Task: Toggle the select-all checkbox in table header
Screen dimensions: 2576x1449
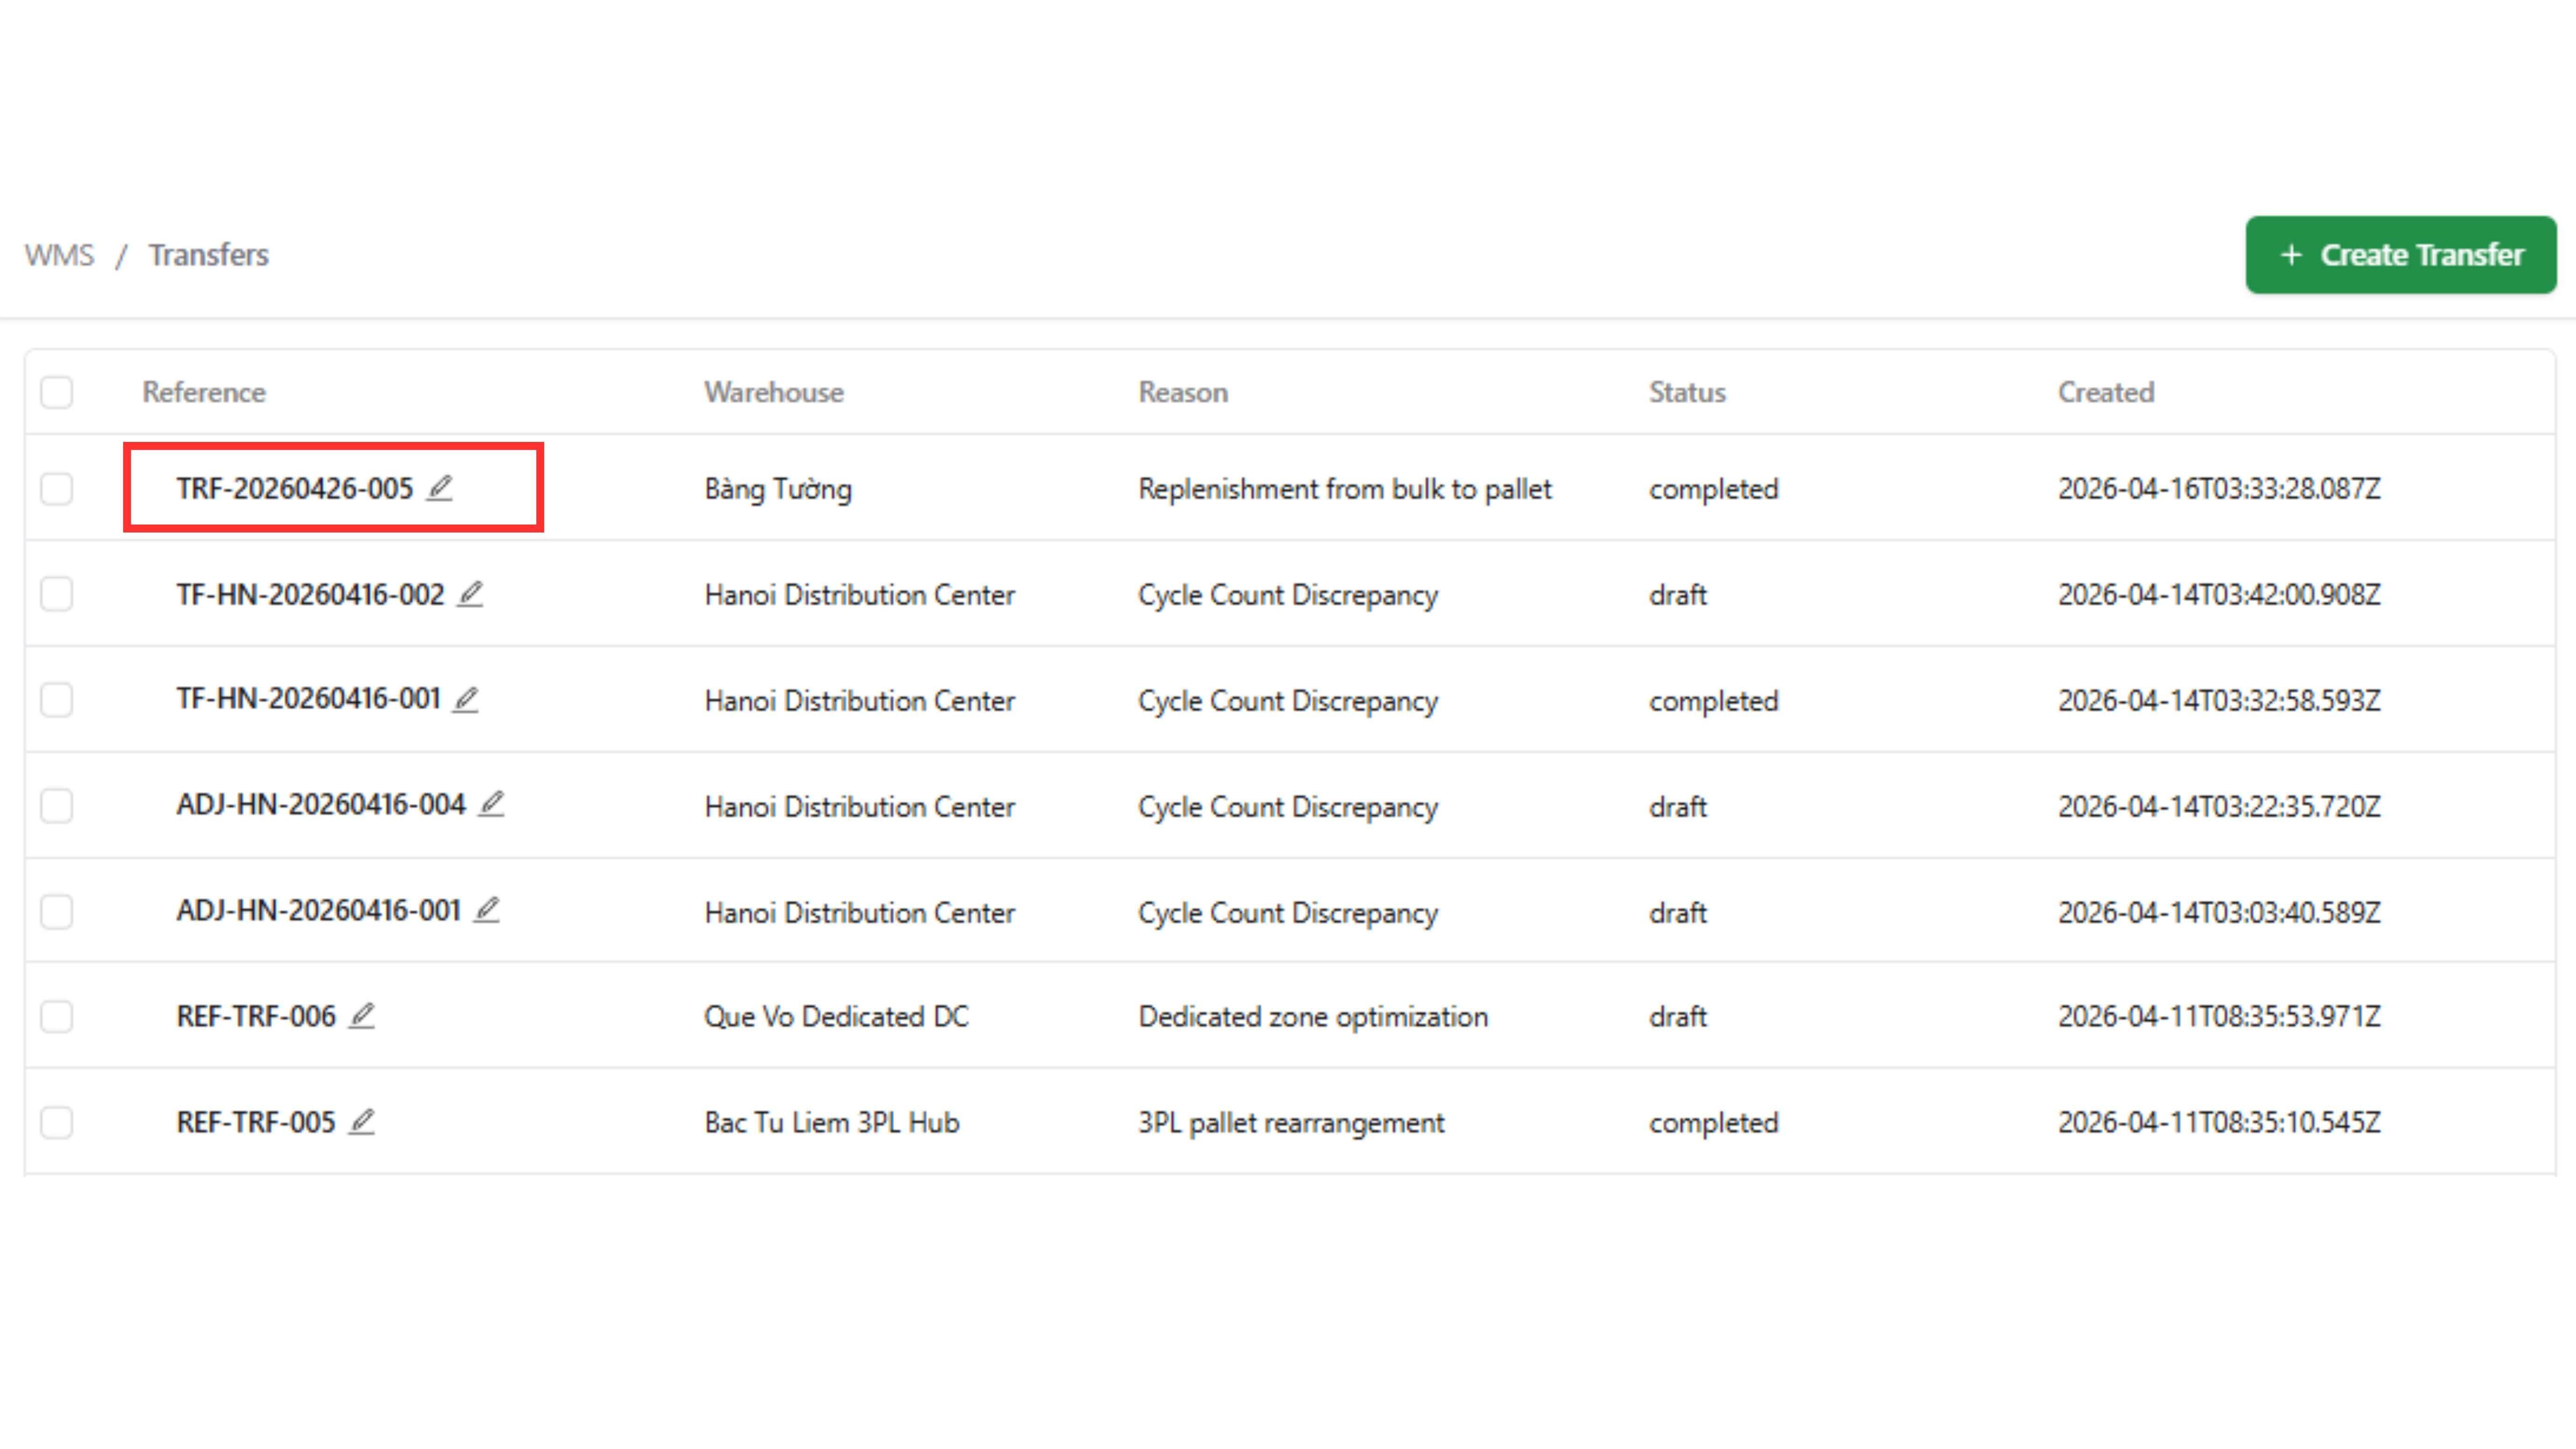Action: [x=57, y=392]
